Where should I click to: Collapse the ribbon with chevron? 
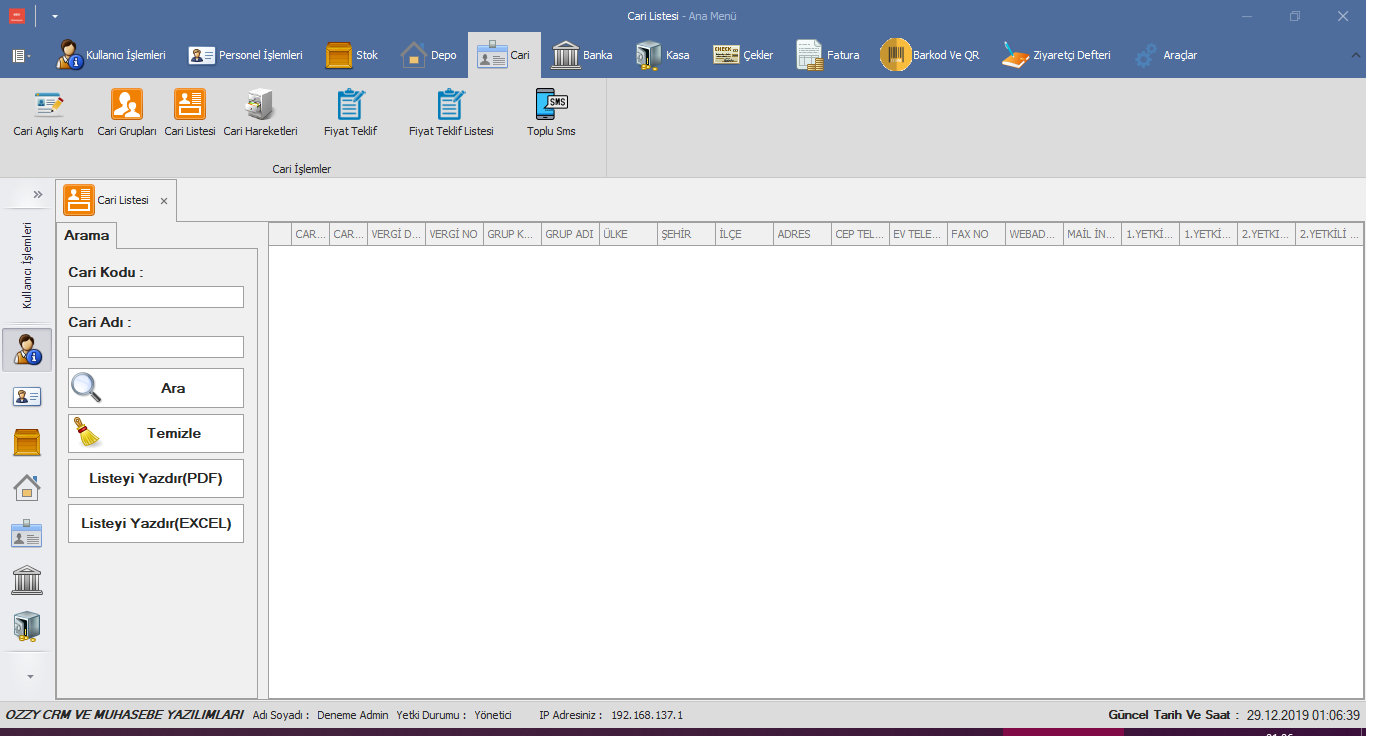(1355, 55)
